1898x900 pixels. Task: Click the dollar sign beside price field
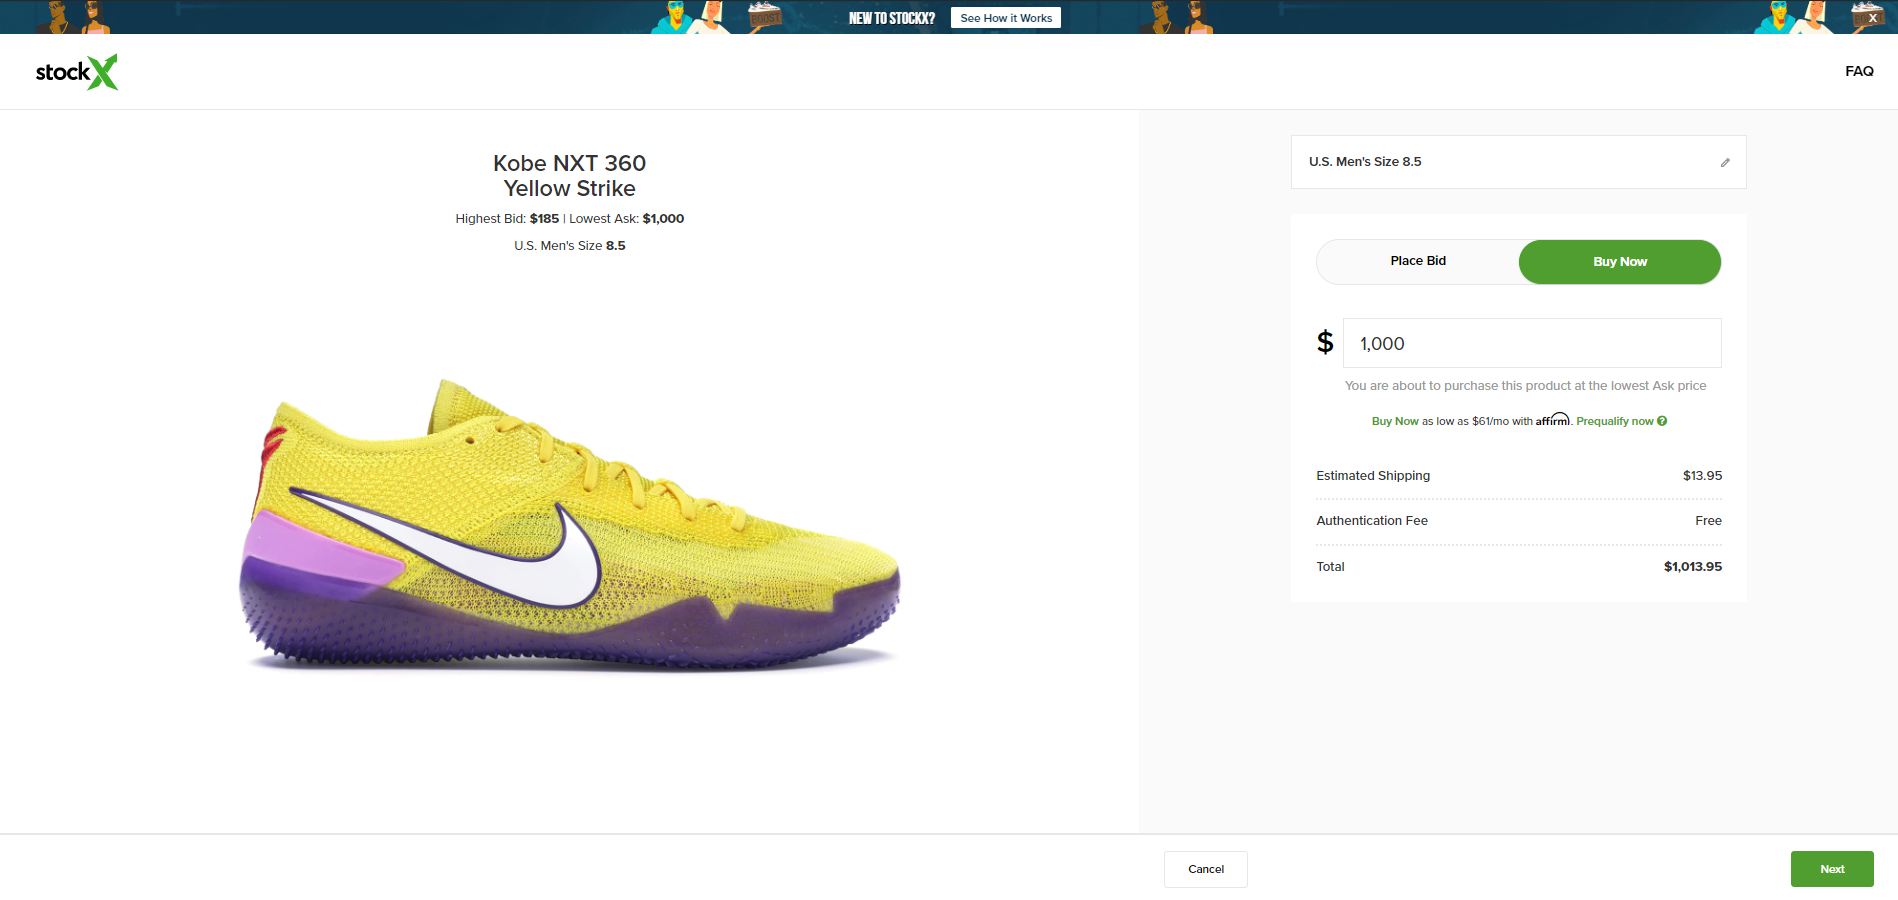click(1325, 343)
